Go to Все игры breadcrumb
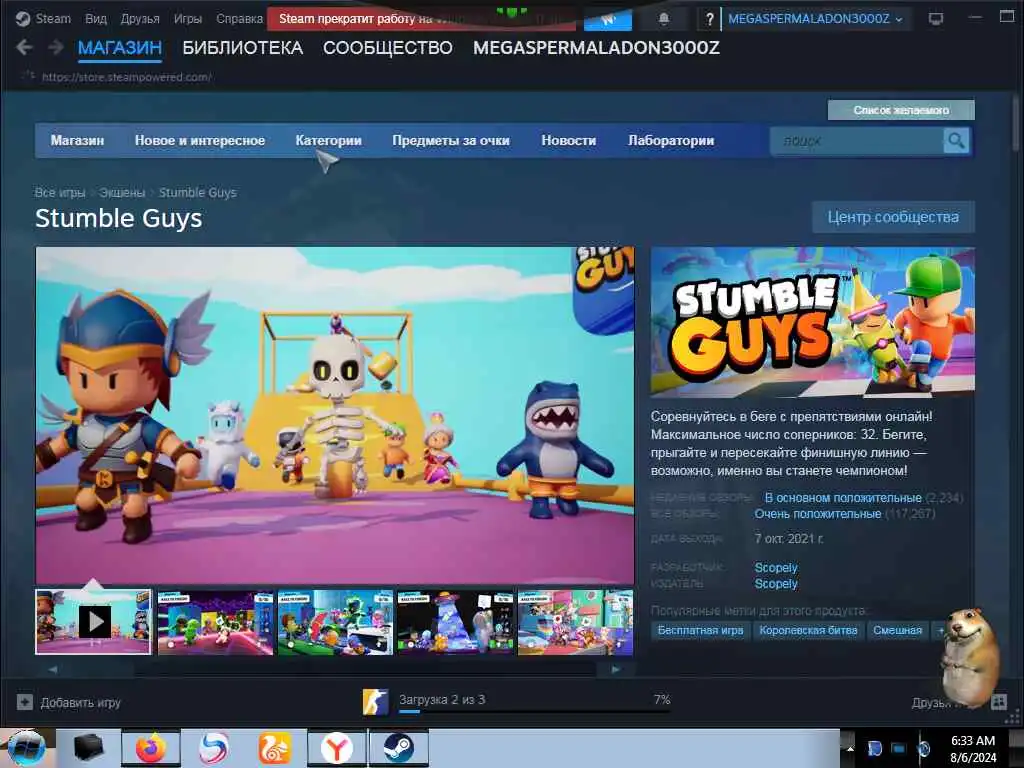1024x768 pixels. coord(59,193)
